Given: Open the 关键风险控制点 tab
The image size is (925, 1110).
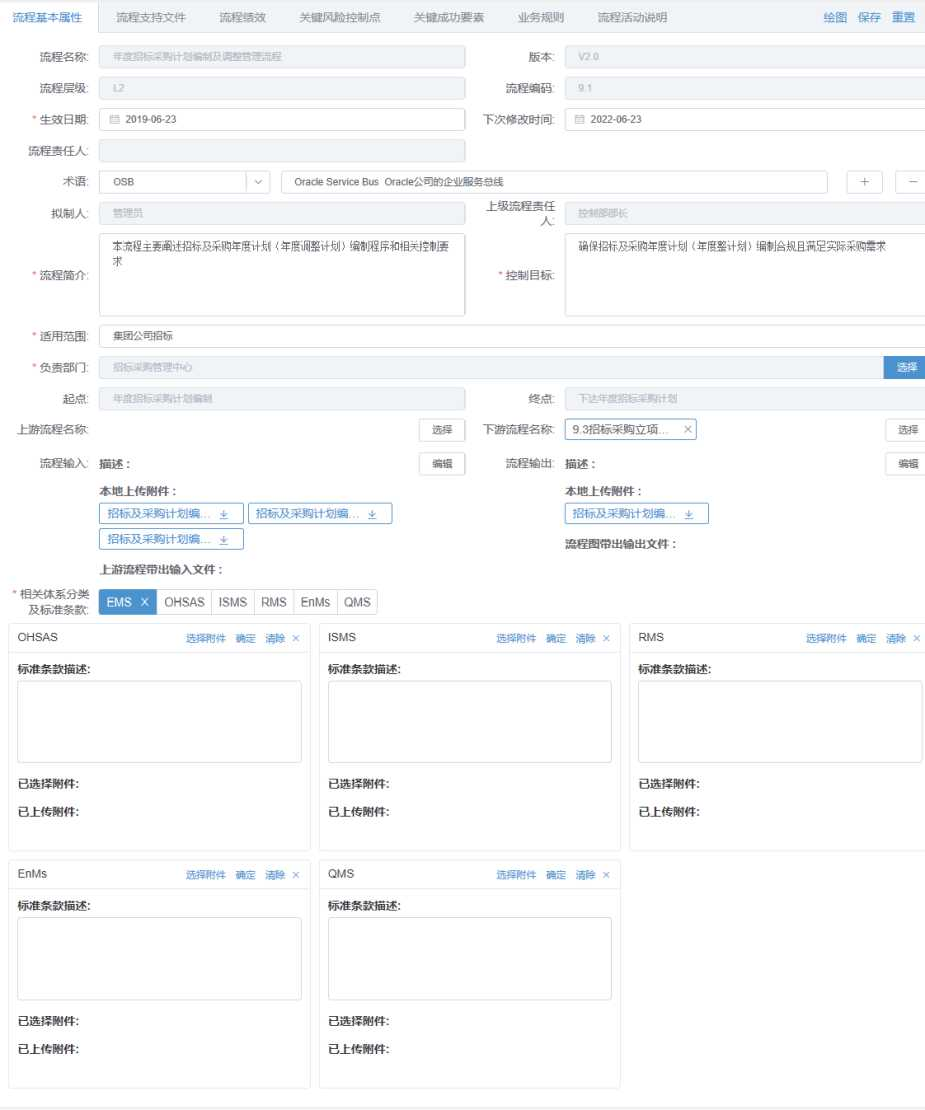Looking at the screenshot, I should point(339,17).
